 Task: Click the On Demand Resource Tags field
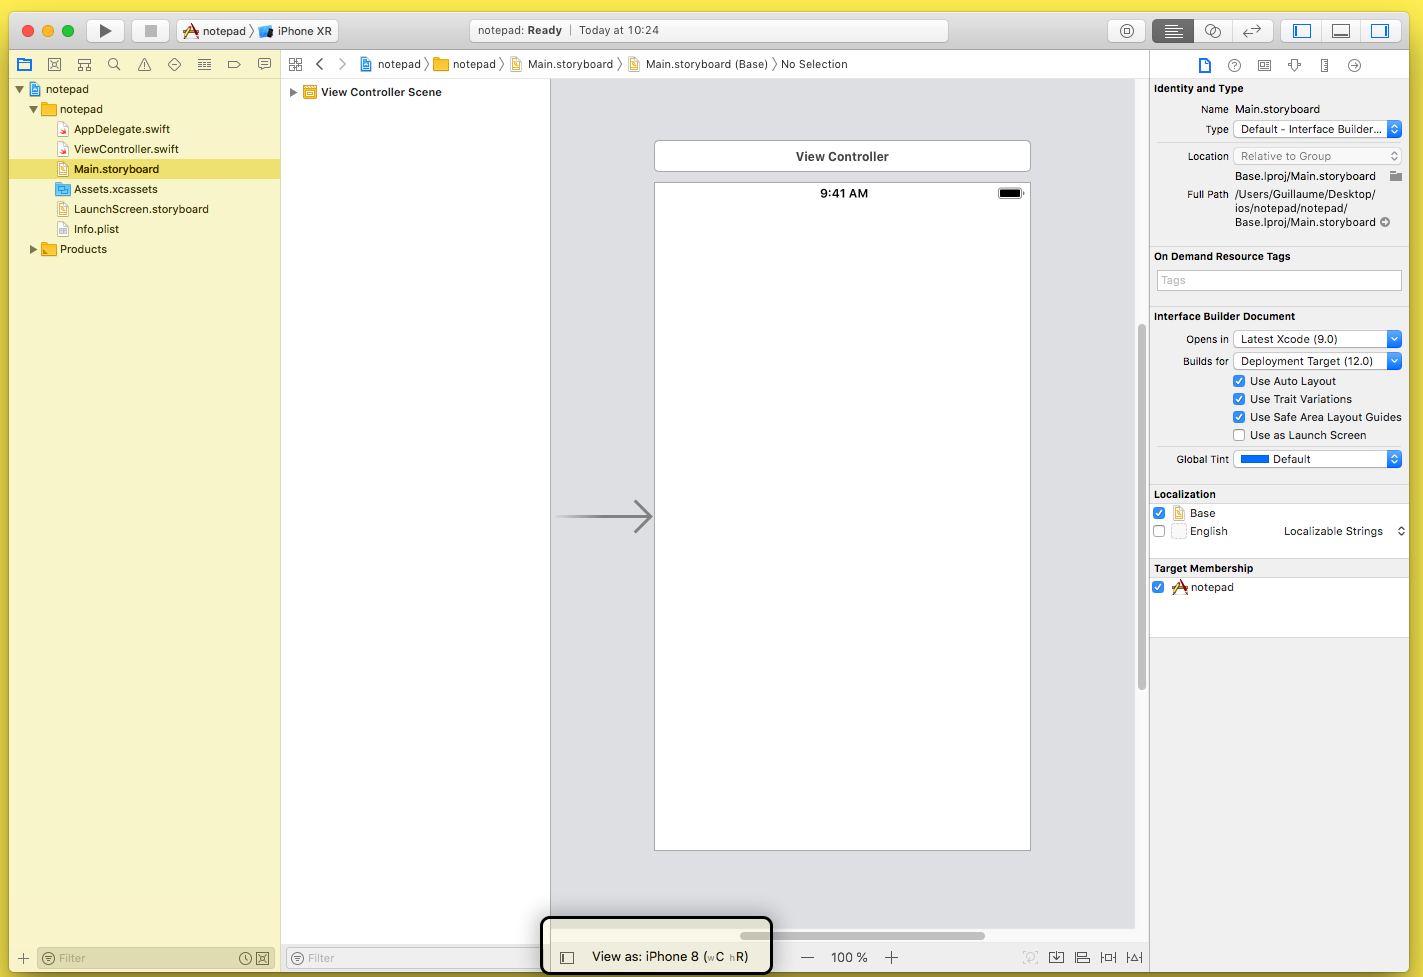[1279, 280]
